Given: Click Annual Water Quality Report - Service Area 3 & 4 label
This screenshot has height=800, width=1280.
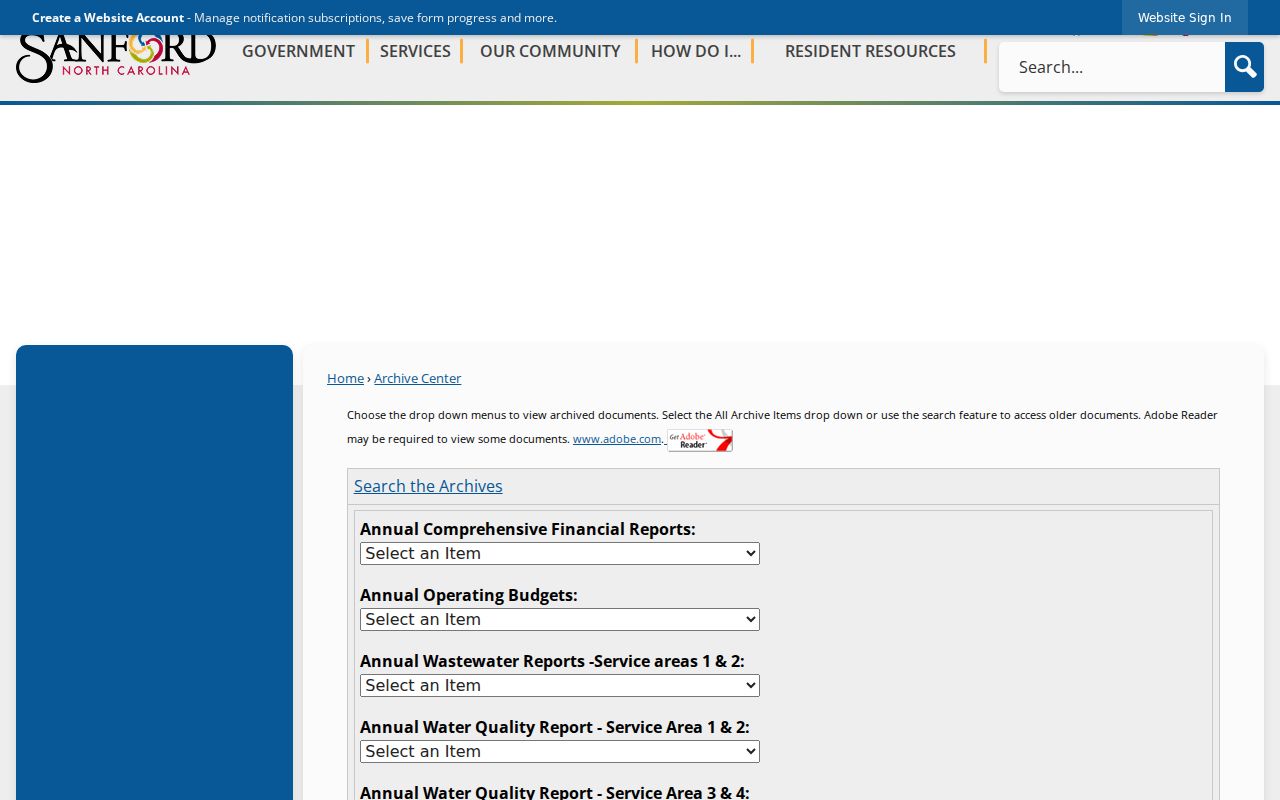Looking at the screenshot, I should [554, 792].
